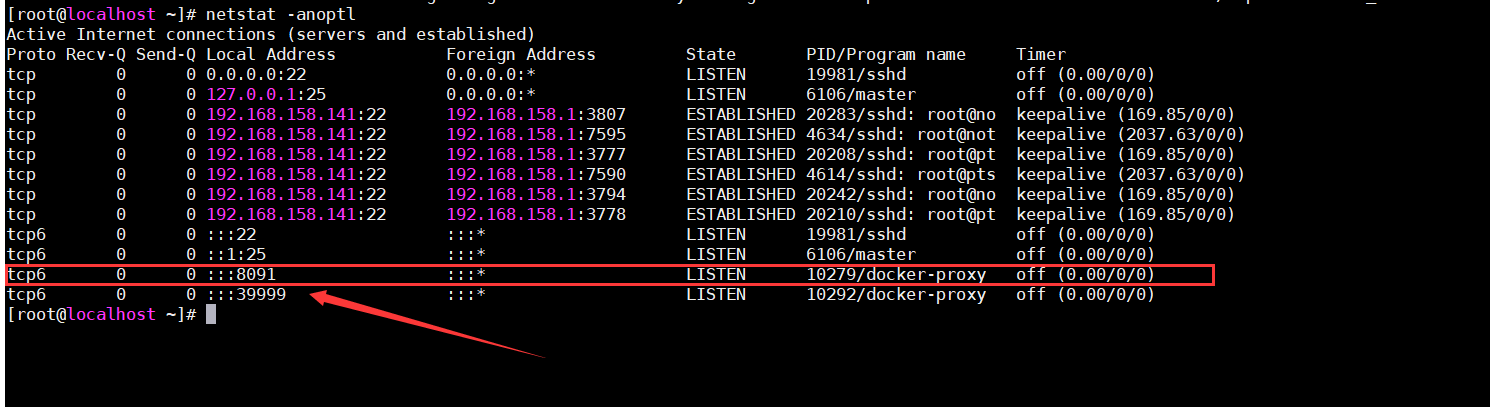Click the '20210/sshd: root@pt' process entry
The width and height of the screenshot is (1490, 407).
tap(901, 215)
